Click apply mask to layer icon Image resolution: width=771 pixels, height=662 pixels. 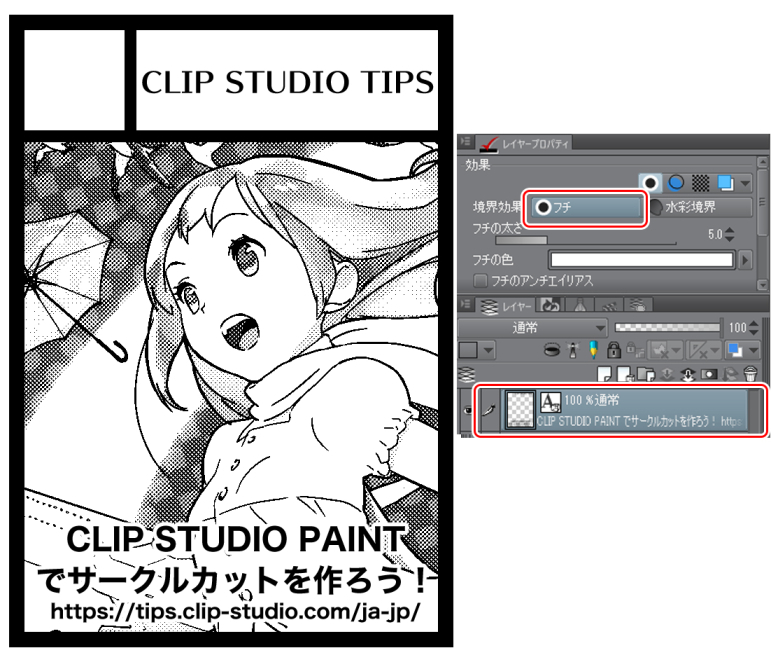pos(730,374)
